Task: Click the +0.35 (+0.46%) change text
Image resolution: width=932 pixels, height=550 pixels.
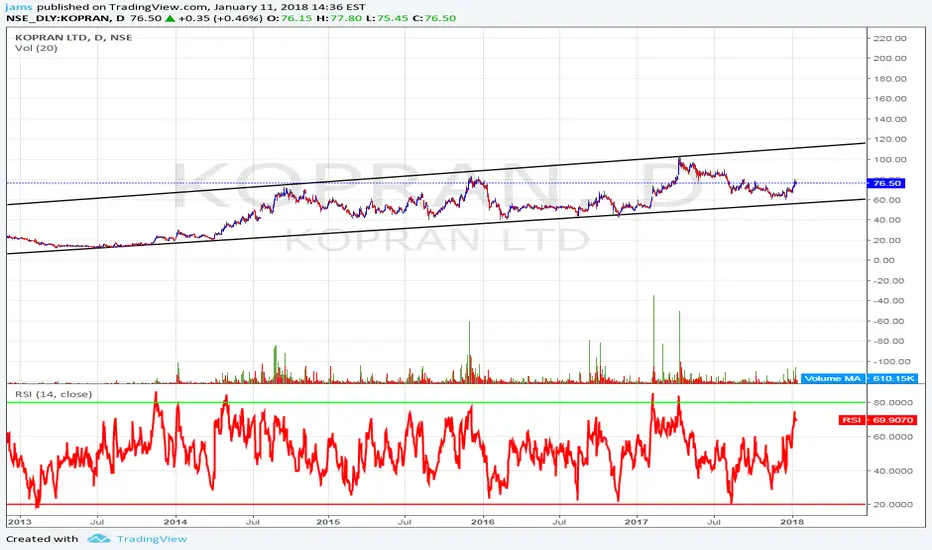Action: click(221, 18)
